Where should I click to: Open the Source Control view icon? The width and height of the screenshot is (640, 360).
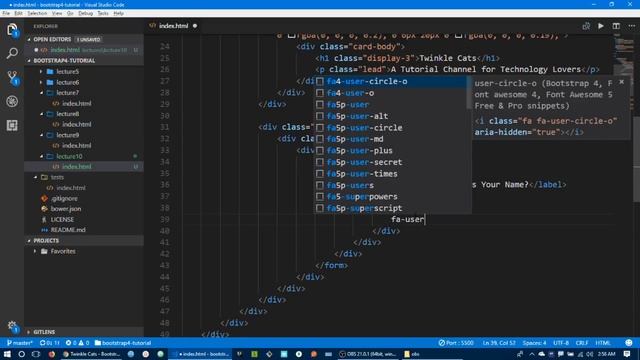pyautogui.click(x=12, y=77)
